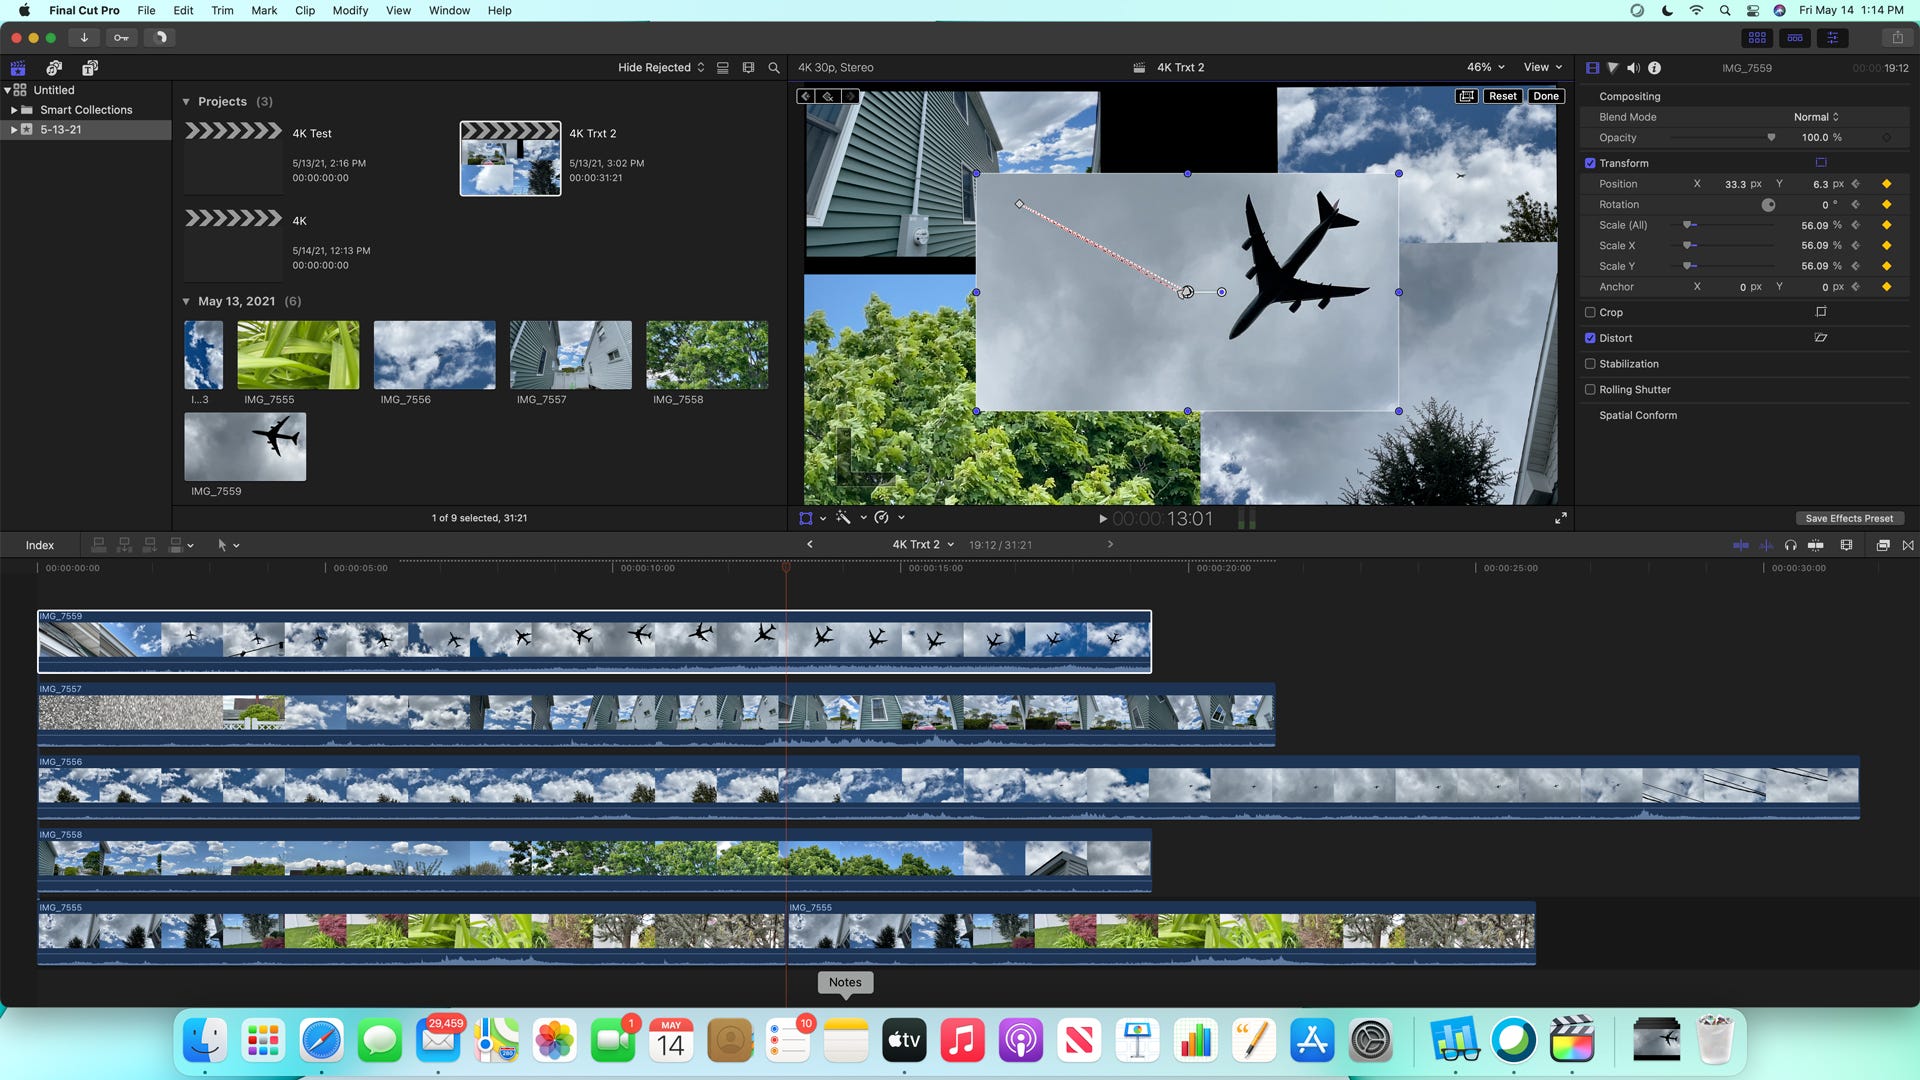Disable the Transform checkbox

coord(1590,163)
